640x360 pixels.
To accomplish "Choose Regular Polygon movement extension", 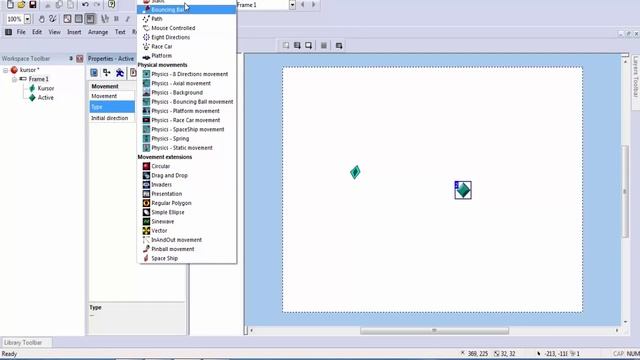I will tap(187, 203).
